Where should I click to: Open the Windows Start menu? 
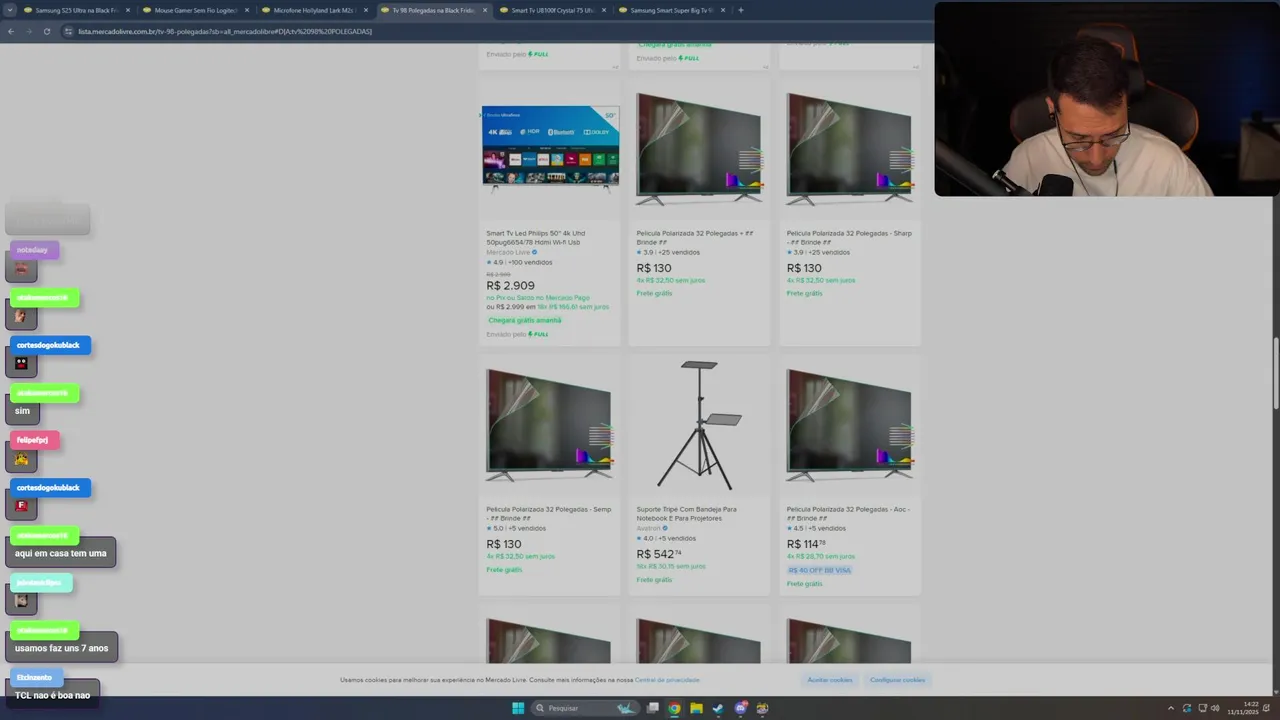[518, 708]
